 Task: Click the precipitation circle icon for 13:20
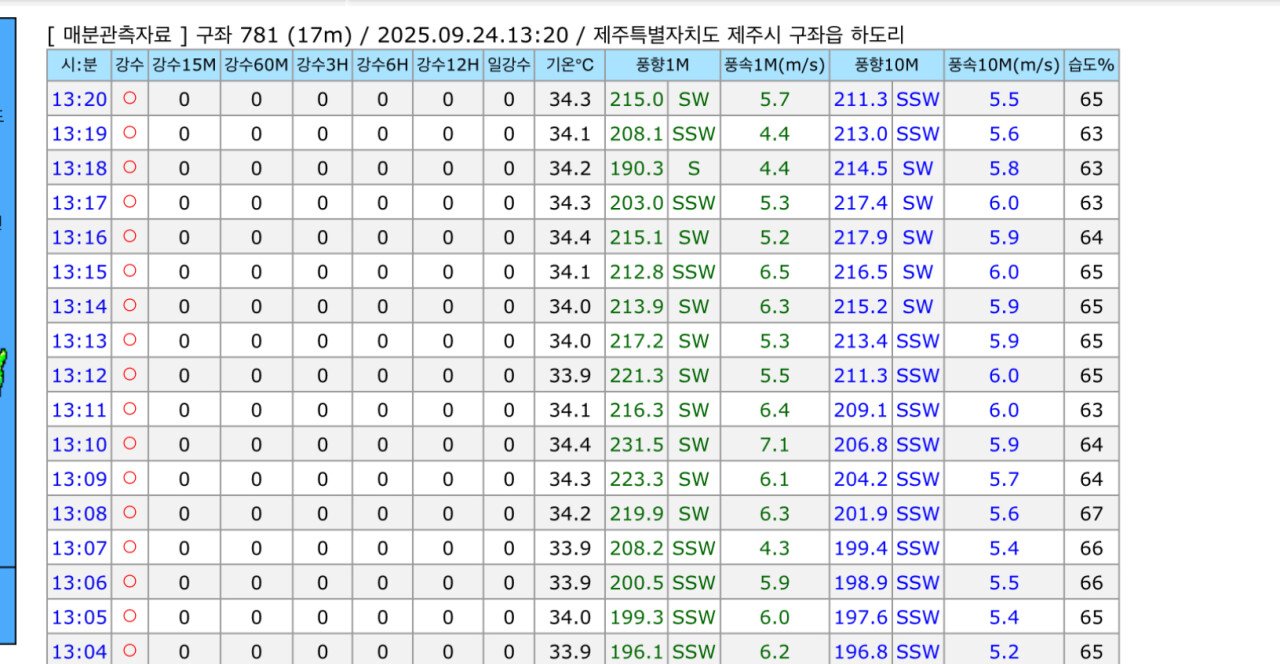(x=129, y=99)
